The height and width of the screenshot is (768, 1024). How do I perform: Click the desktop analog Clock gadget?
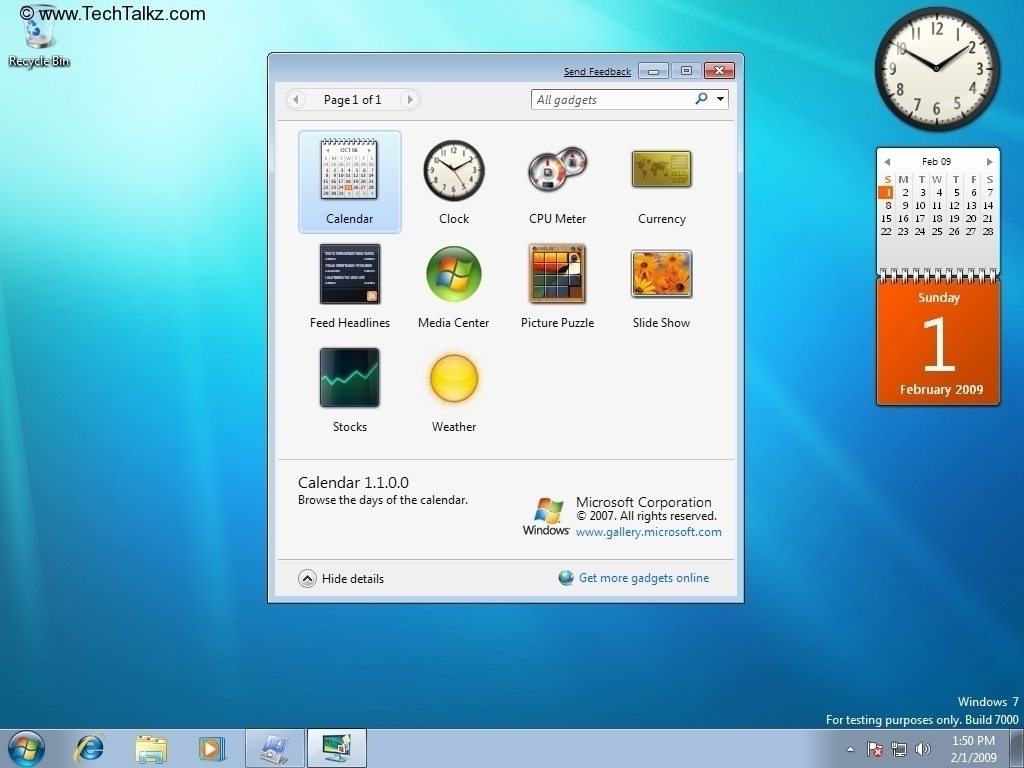pos(937,69)
